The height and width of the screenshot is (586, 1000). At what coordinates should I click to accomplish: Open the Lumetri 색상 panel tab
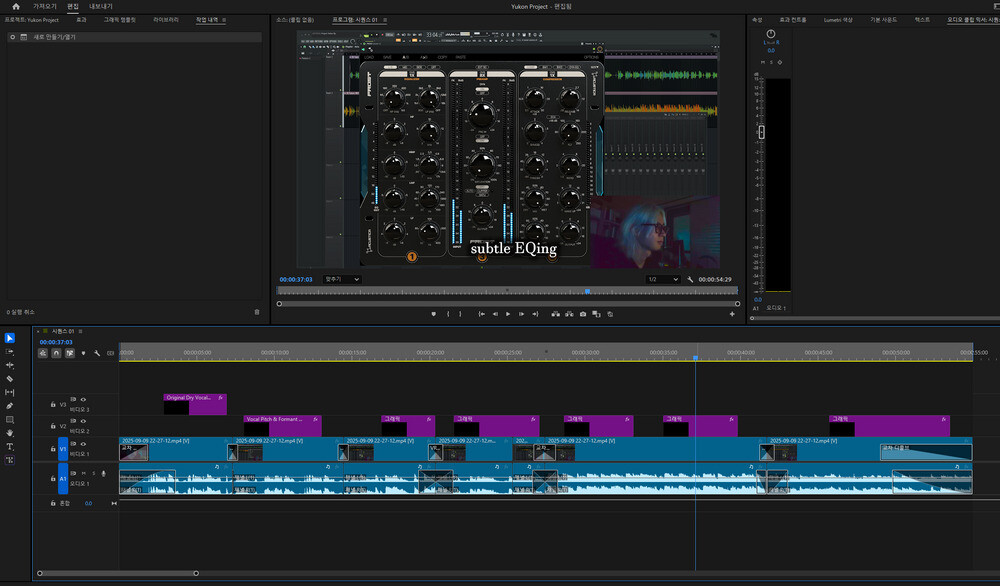coord(838,19)
